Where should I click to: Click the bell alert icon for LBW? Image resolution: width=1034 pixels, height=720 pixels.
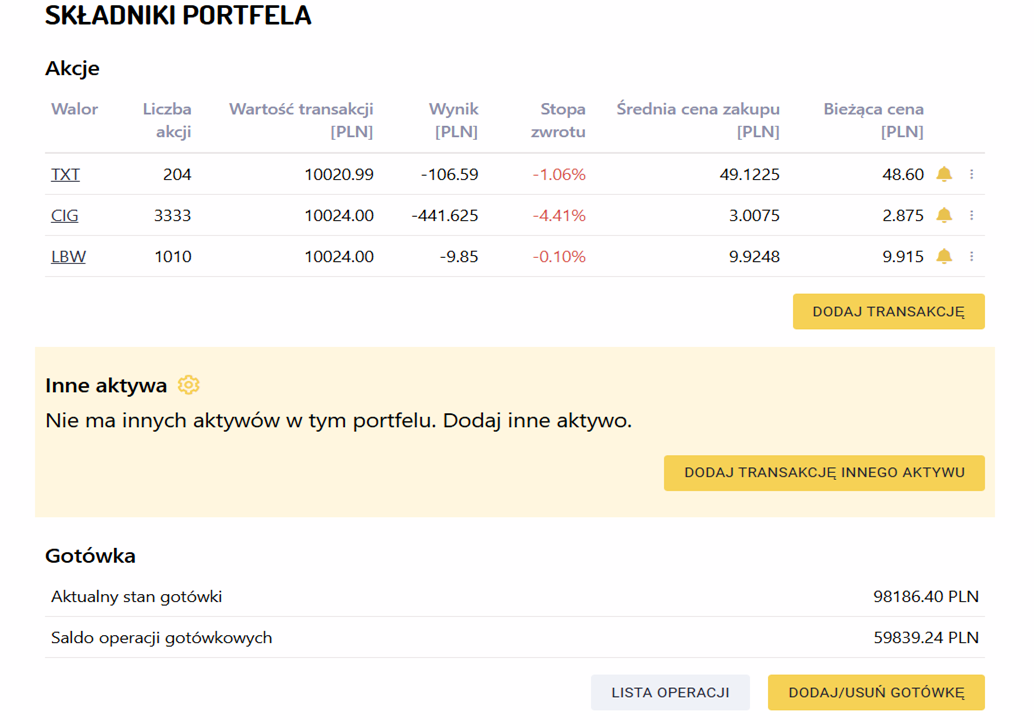[x=943, y=257]
